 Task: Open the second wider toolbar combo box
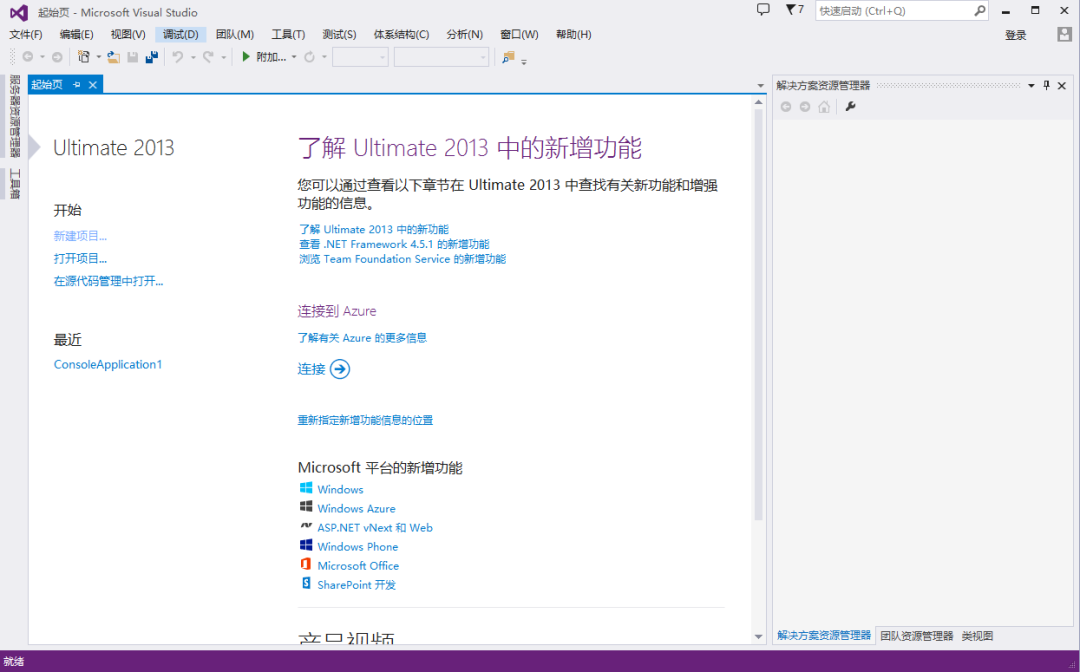point(442,57)
